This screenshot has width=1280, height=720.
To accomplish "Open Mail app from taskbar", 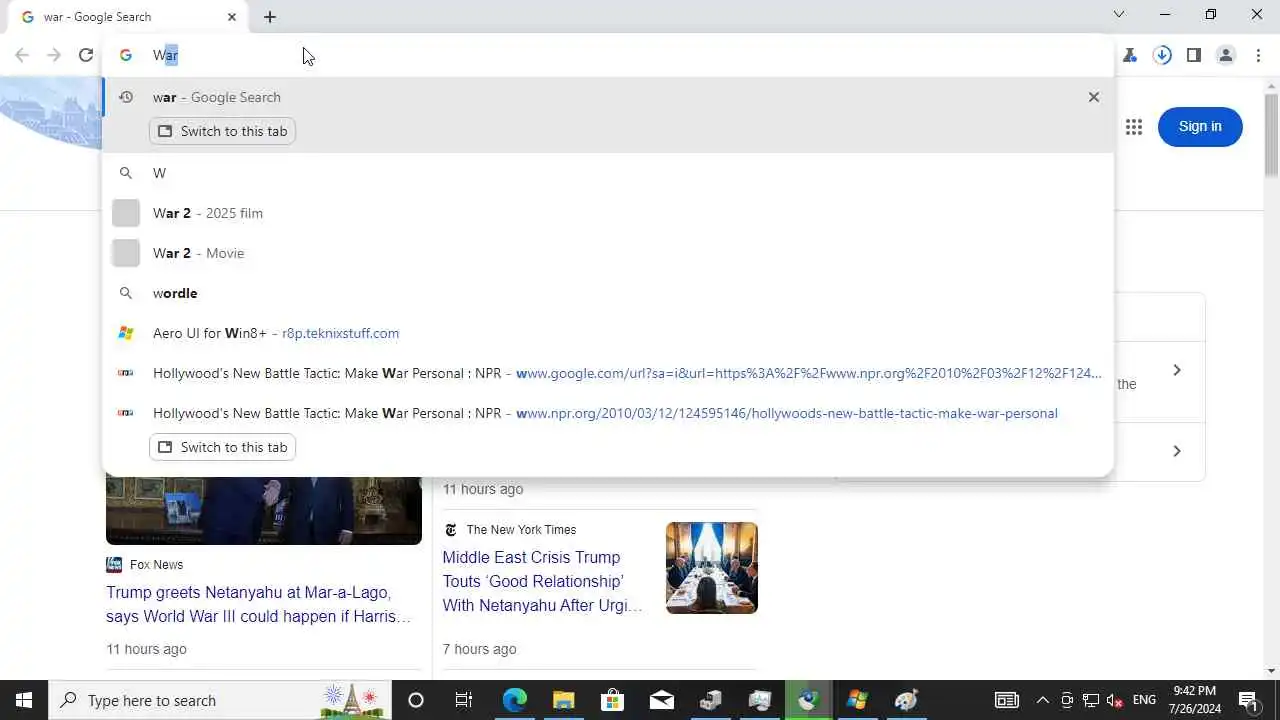I will point(662,700).
